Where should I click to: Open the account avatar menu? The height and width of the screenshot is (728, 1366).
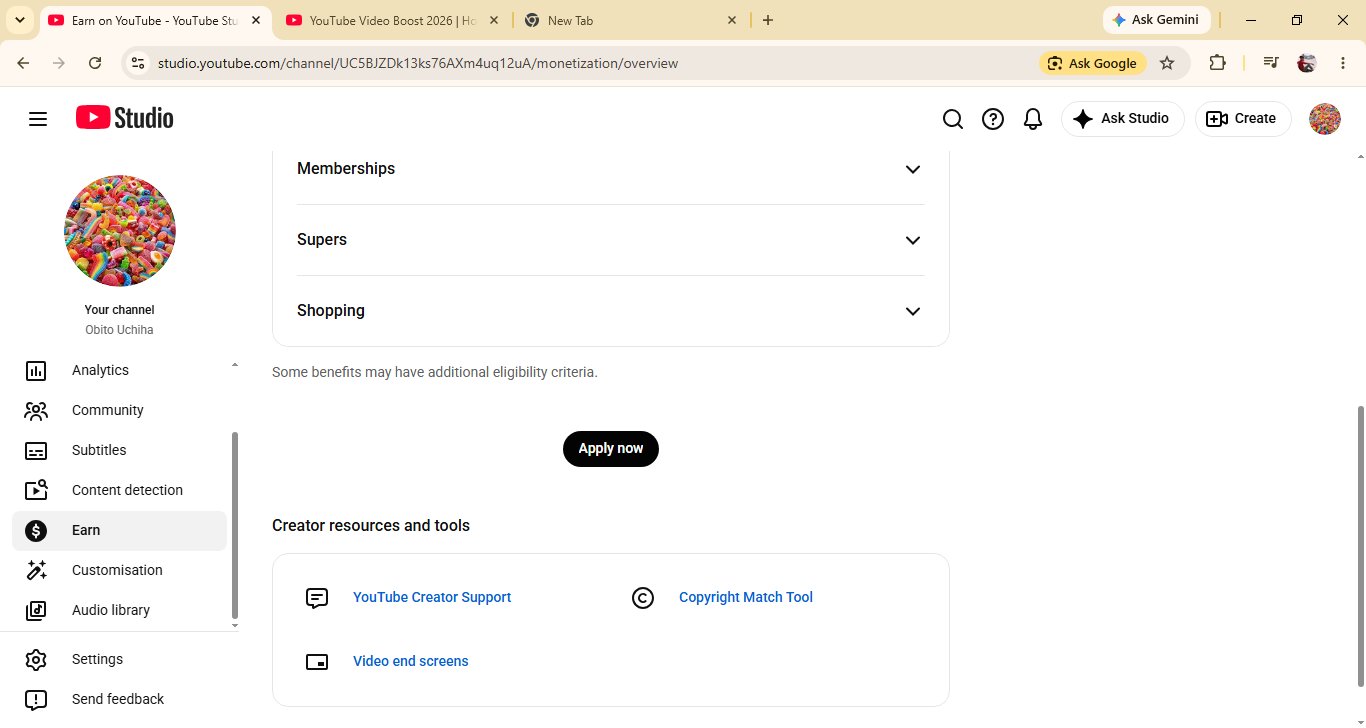click(x=1325, y=119)
